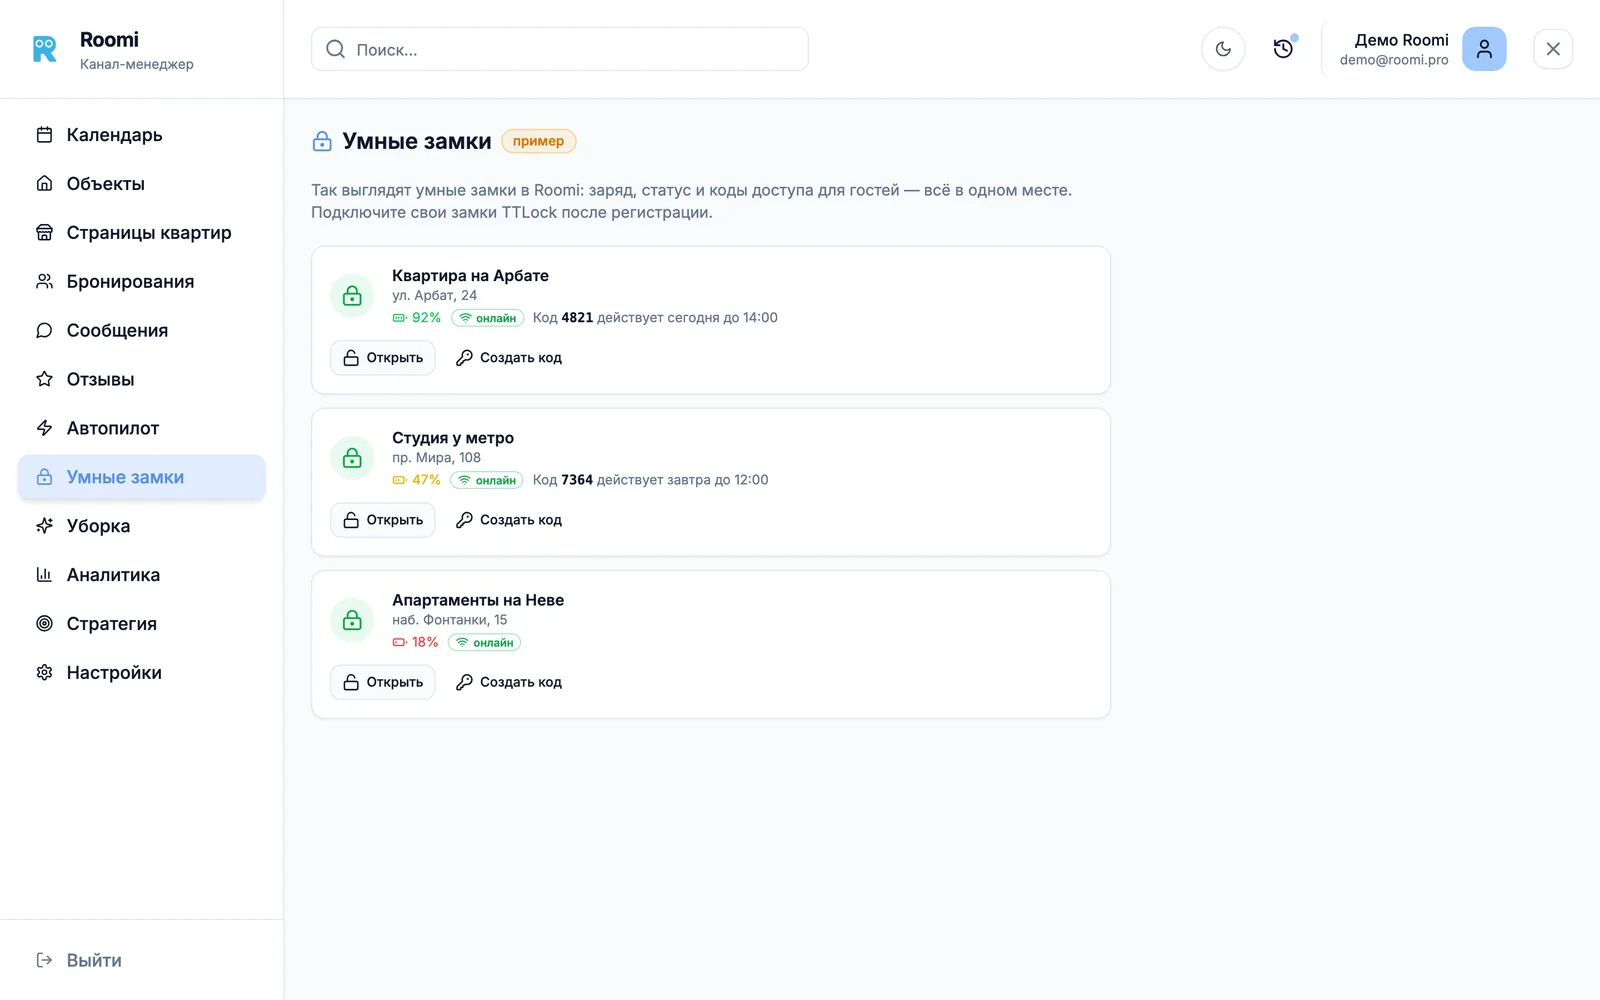Click онлайн badge on Апартаменты на Неве
Viewport: 1600px width, 1000px height.
(x=484, y=642)
